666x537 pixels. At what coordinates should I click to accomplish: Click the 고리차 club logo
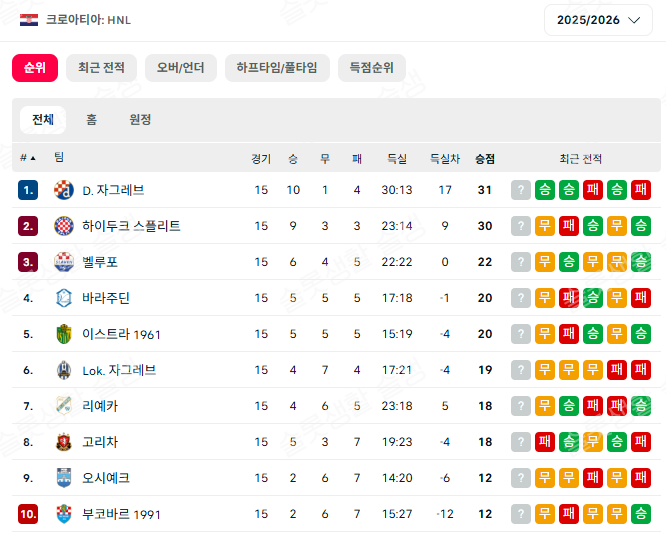(x=64, y=442)
